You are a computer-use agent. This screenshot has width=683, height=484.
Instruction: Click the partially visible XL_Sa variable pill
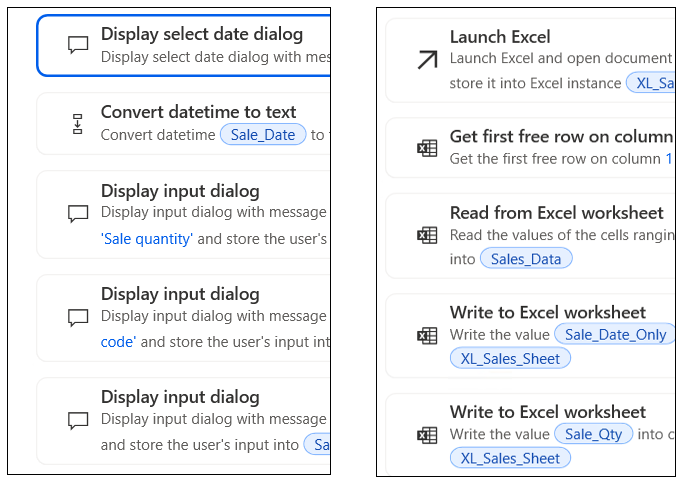[650, 83]
